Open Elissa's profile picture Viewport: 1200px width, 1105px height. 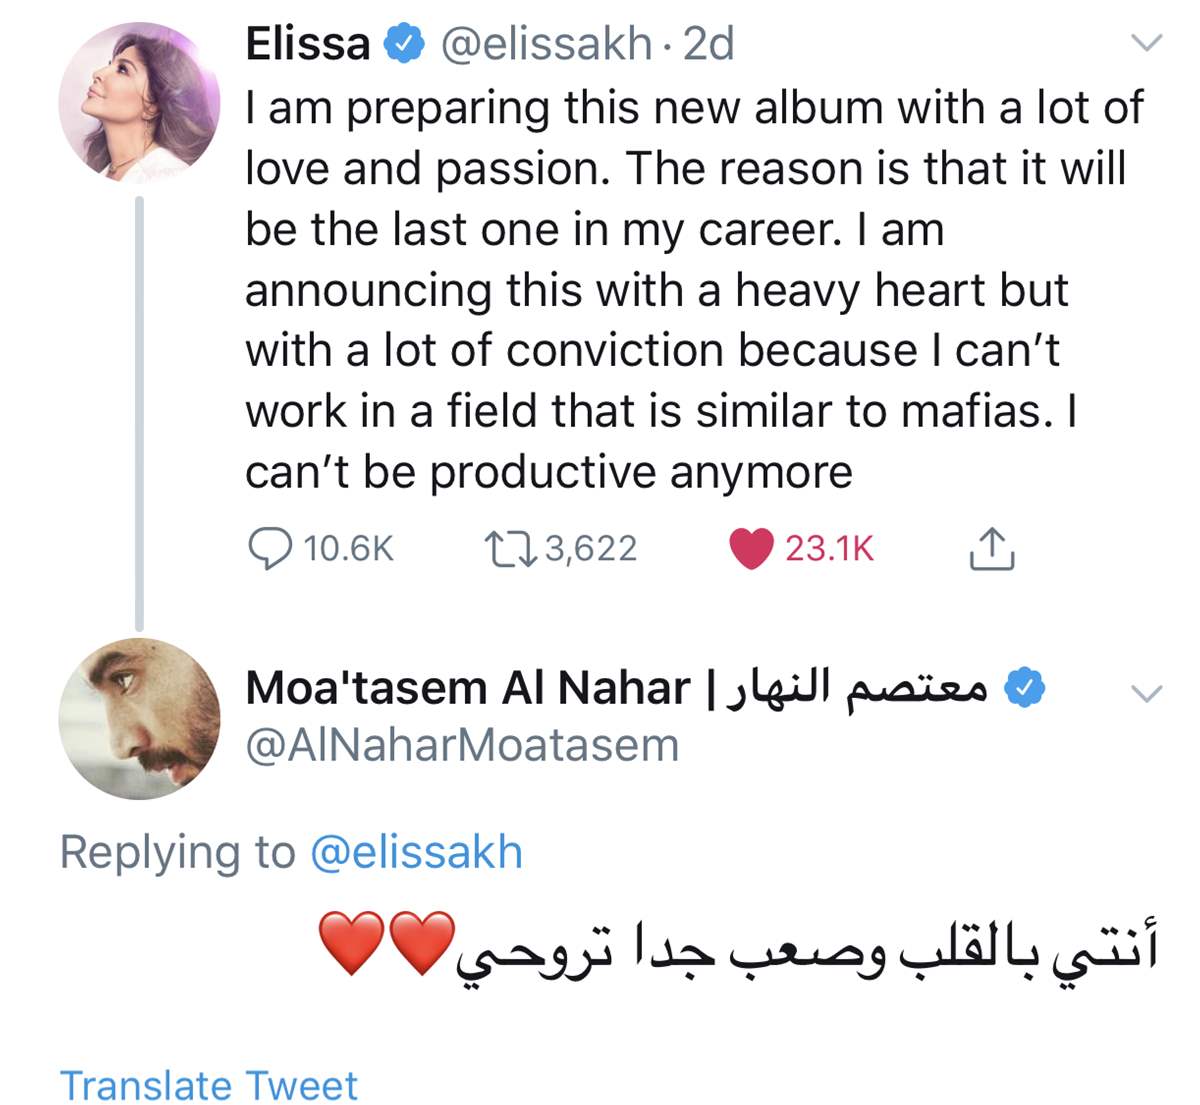pyautogui.click(x=139, y=103)
